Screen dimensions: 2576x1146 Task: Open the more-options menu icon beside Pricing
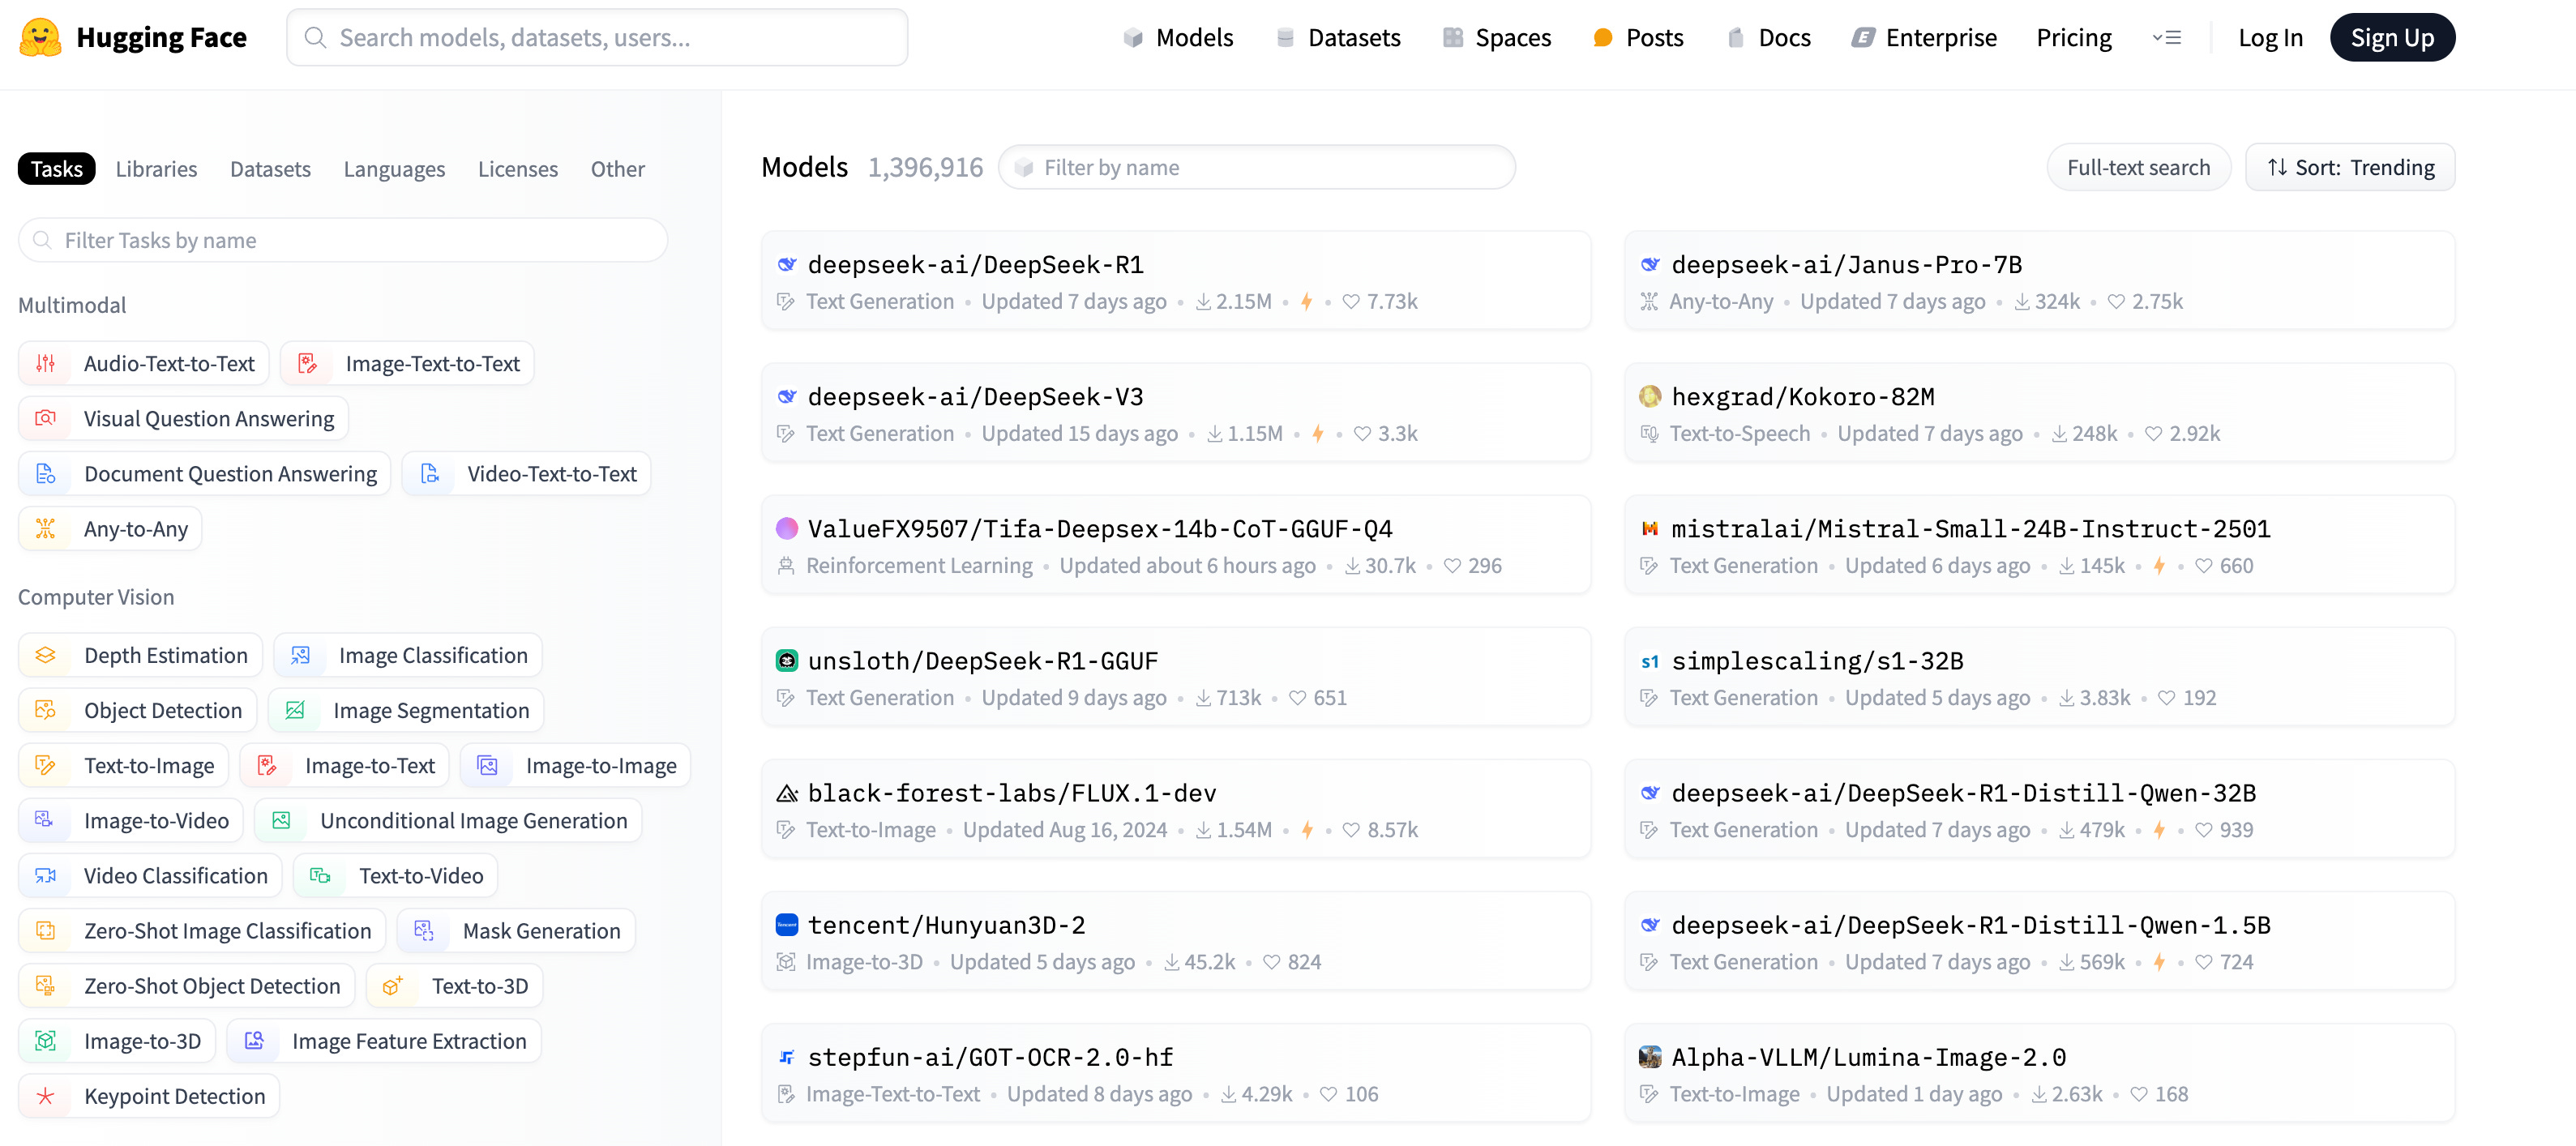click(2166, 38)
